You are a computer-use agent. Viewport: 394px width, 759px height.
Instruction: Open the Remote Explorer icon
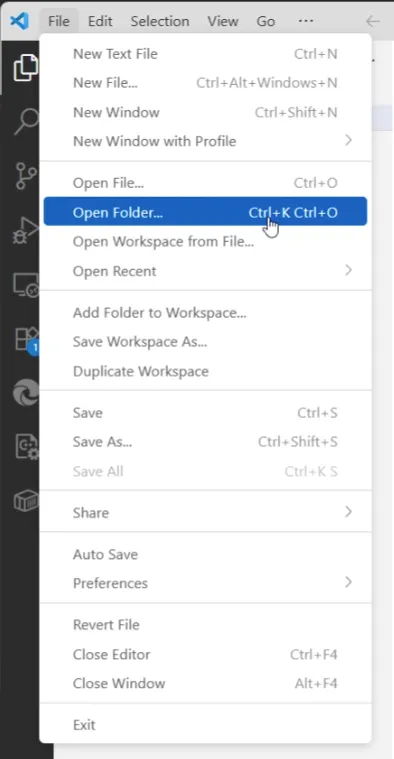[x=25, y=285]
